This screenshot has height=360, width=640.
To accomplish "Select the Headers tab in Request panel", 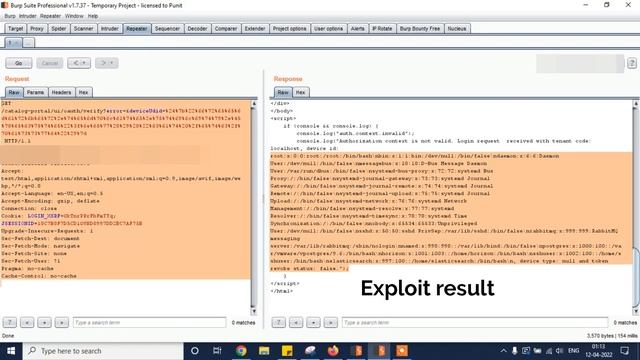I will pyautogui.click(x=61, y=92).
